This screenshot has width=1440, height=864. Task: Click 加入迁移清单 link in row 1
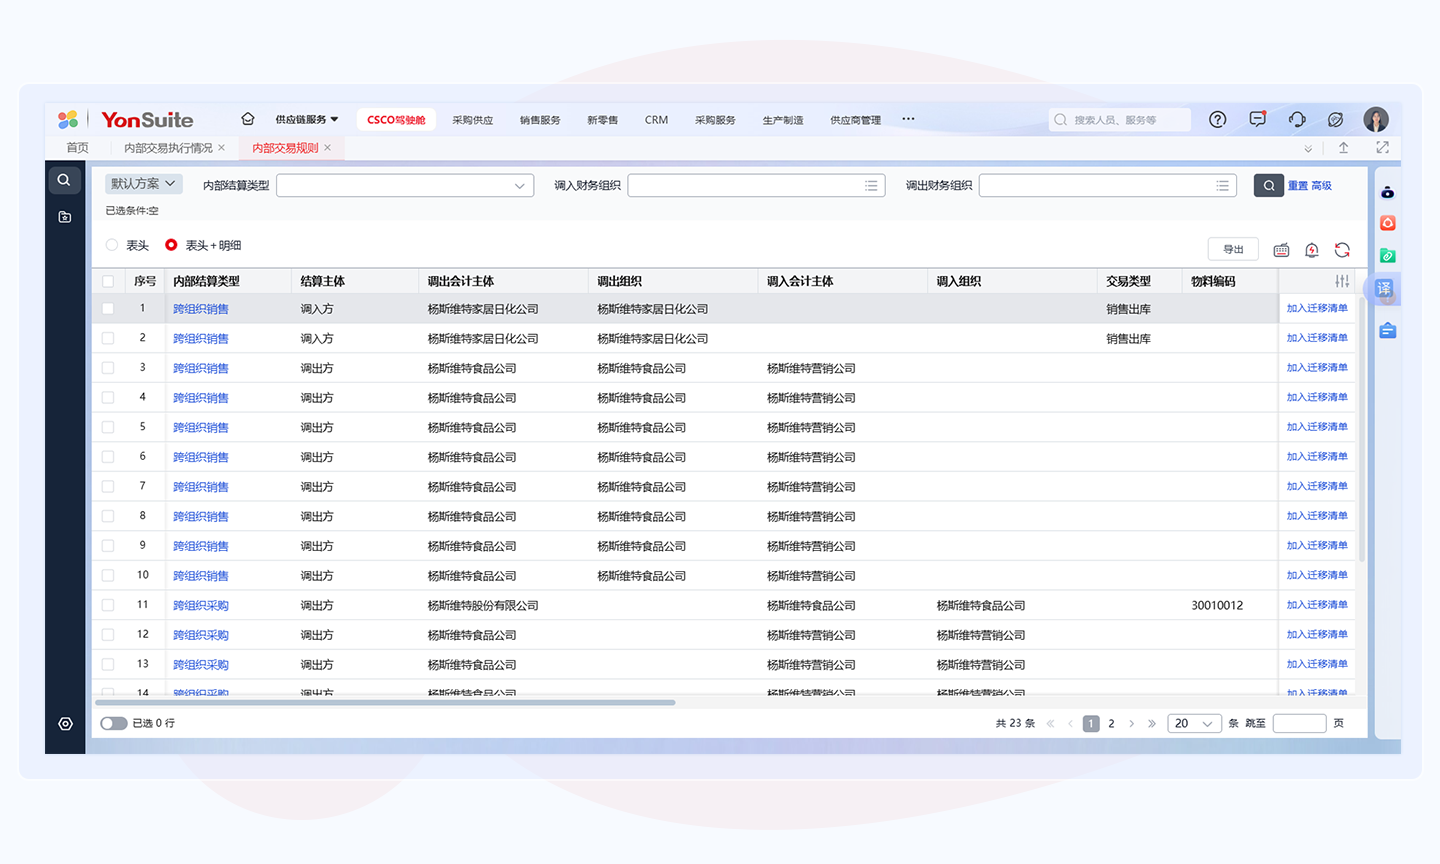pos(1316,308)
